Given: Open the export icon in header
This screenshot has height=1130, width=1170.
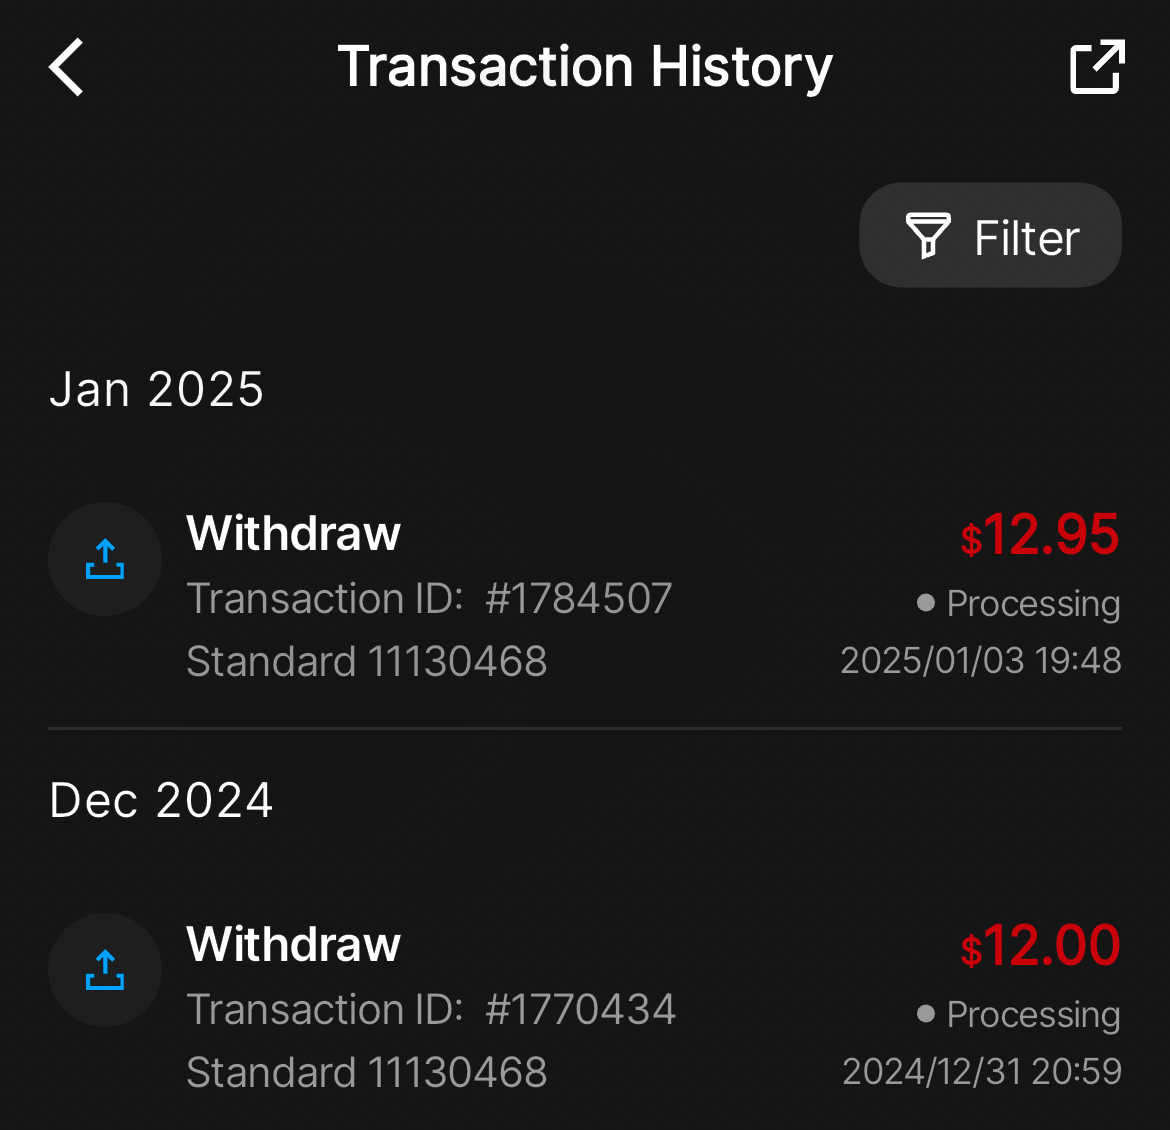Looking at the screenshot, I should pos(1097,68).
